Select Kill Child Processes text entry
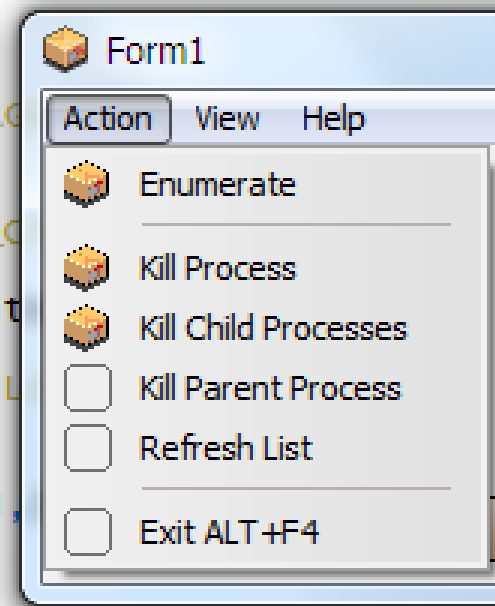This screenshot has width=495, height=606. point(273,328)
